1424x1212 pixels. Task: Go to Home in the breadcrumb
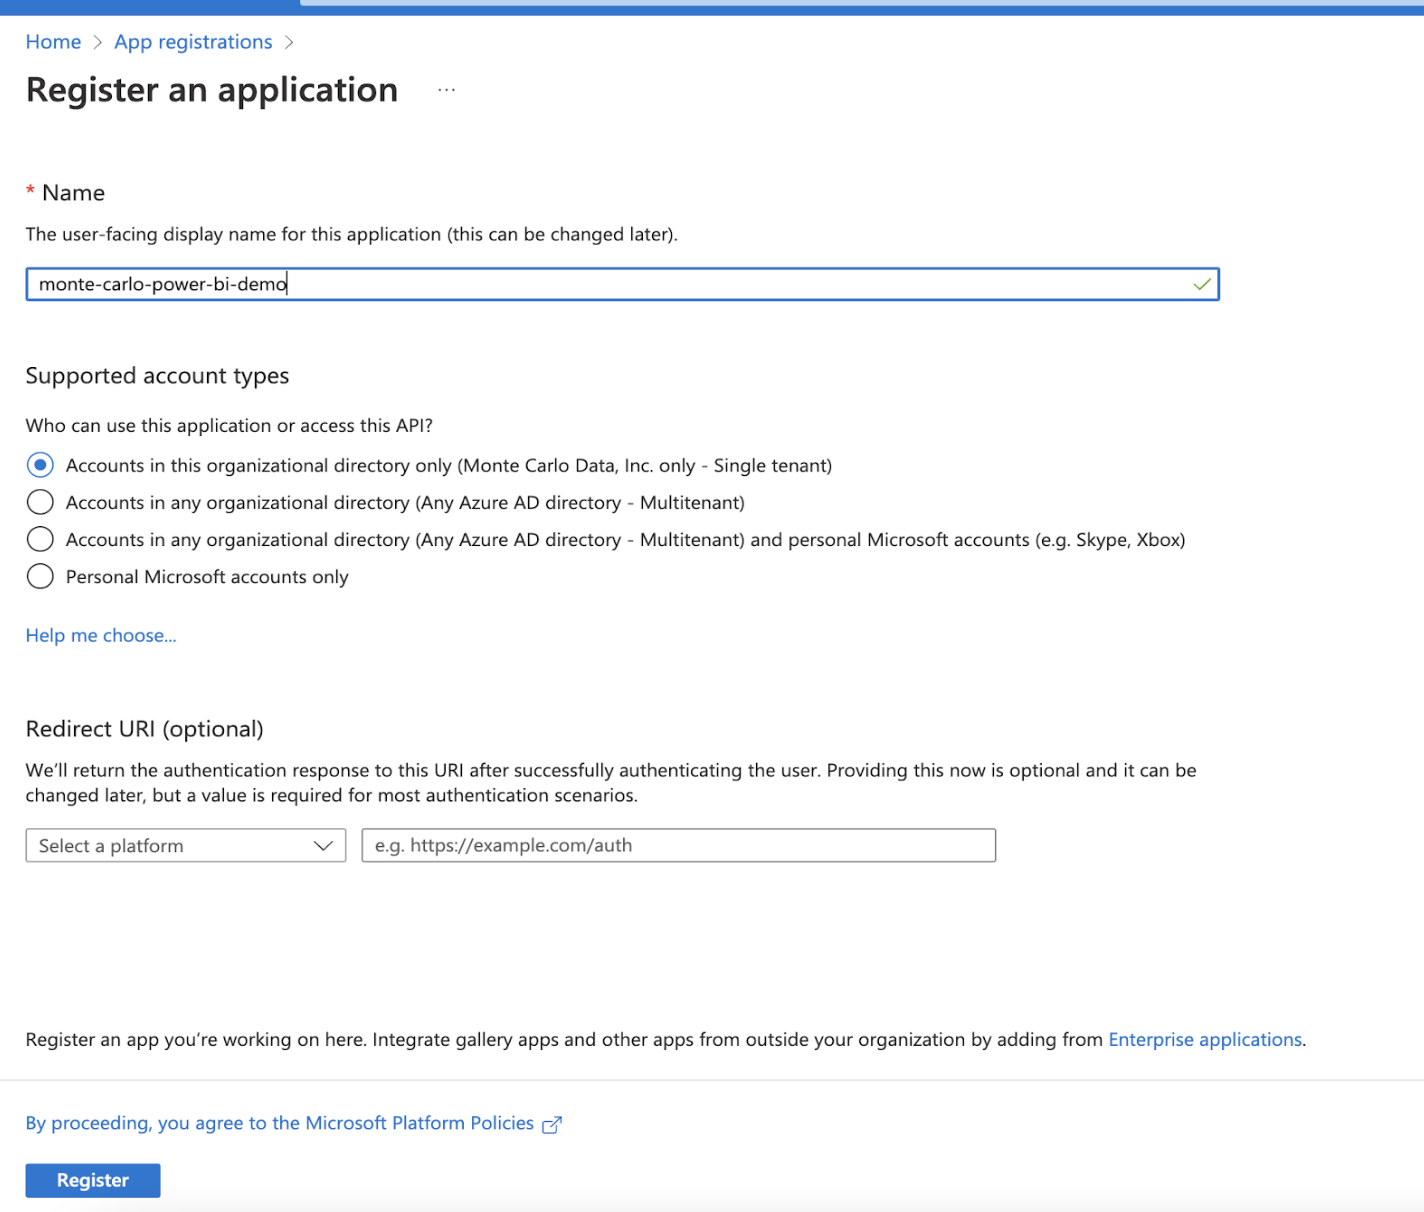(53, 42)
